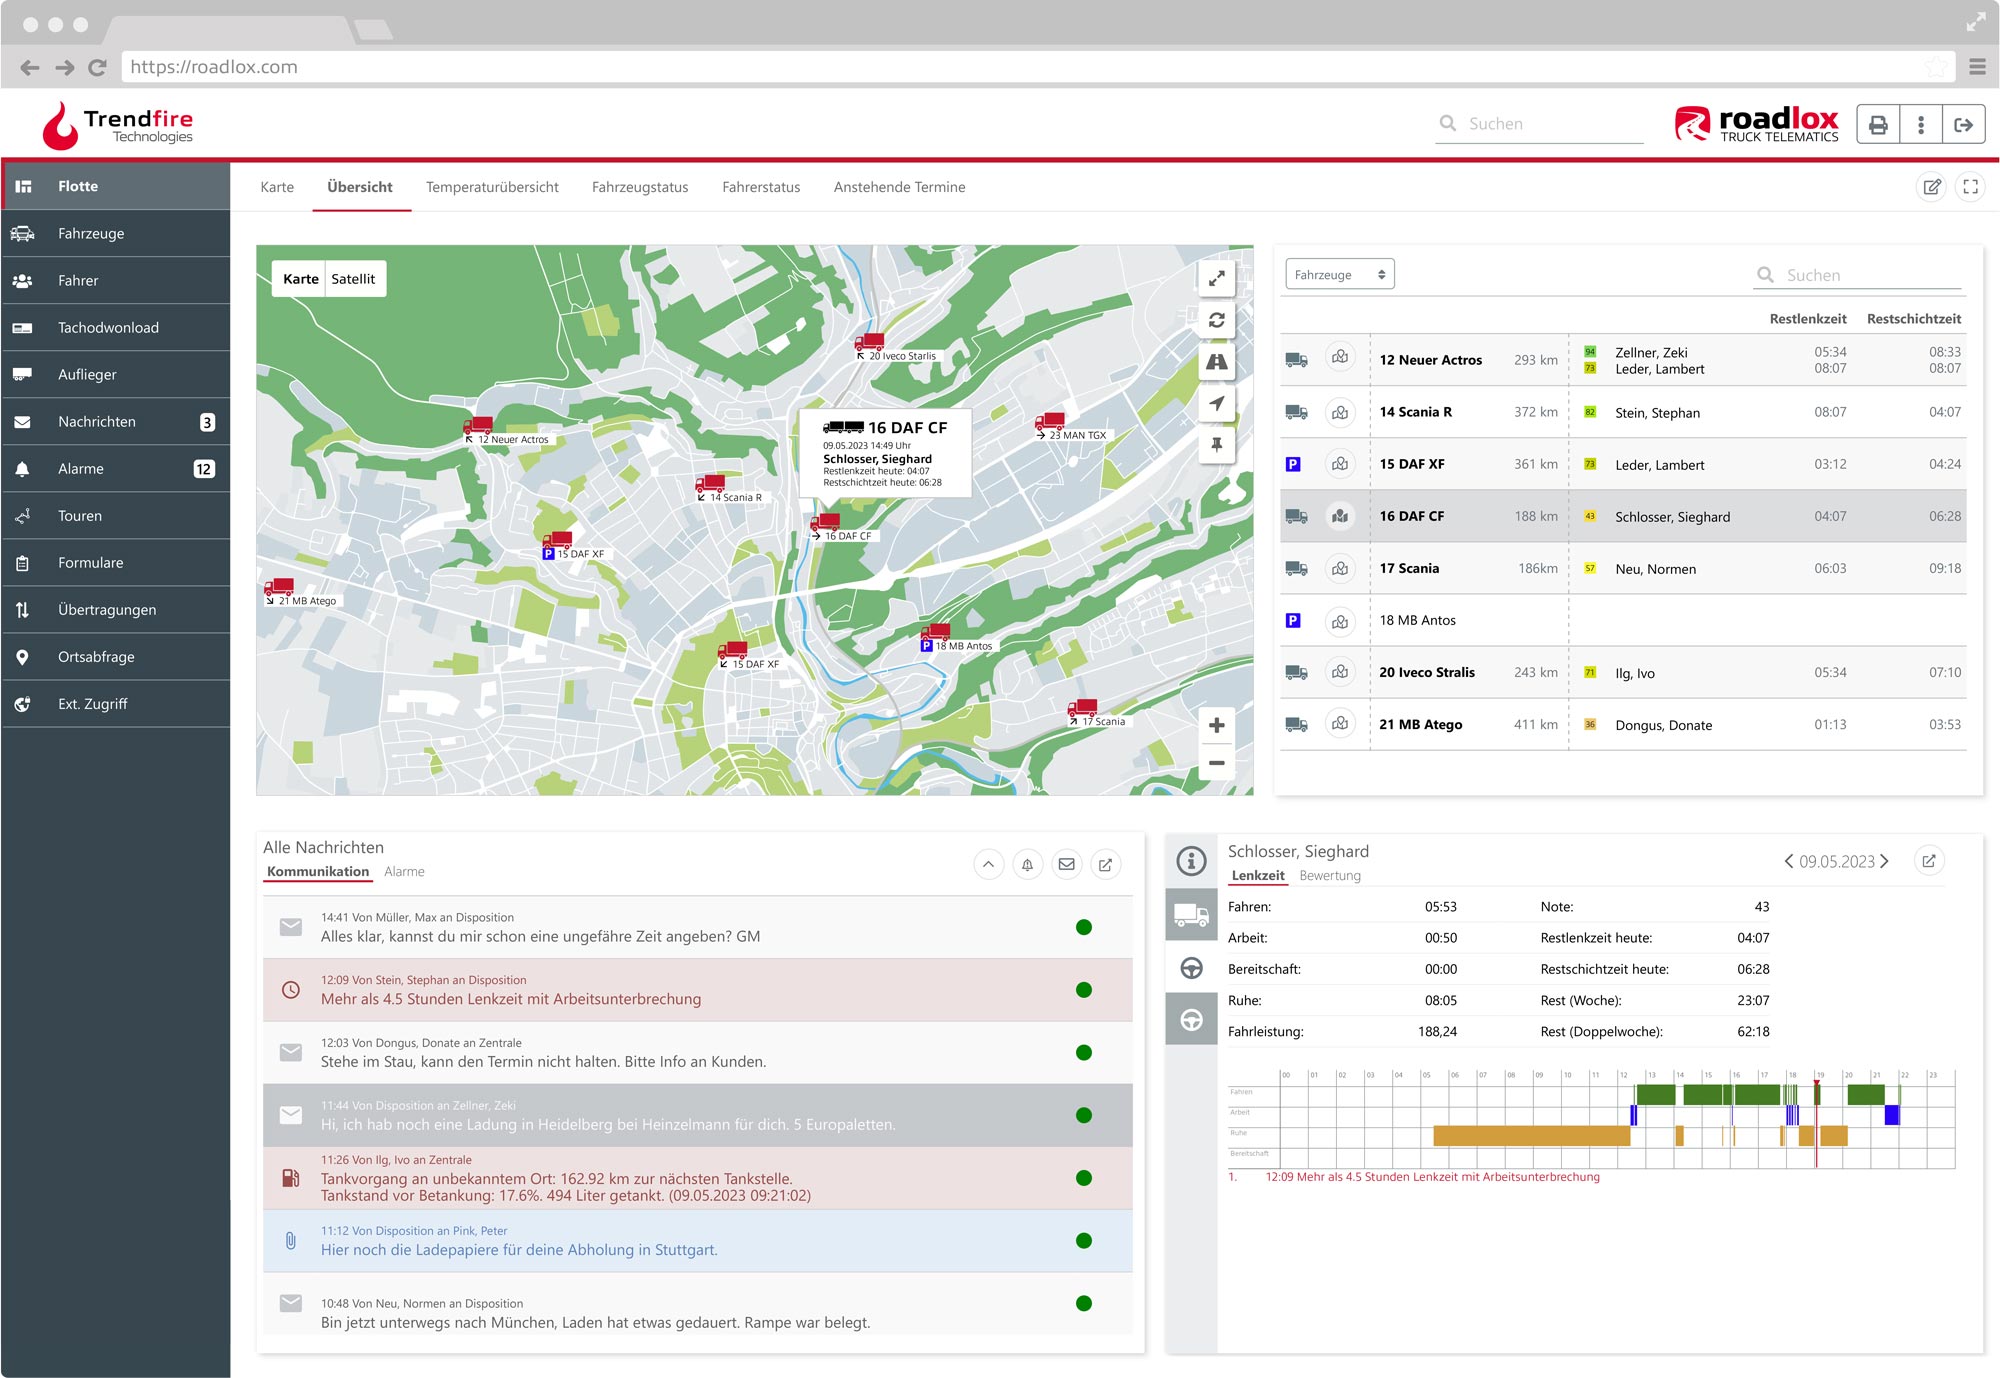Toggle map locate icon for 21 MB Atego
The width and height of the screenshot is (2000, 1378).
click(1340, 724)
